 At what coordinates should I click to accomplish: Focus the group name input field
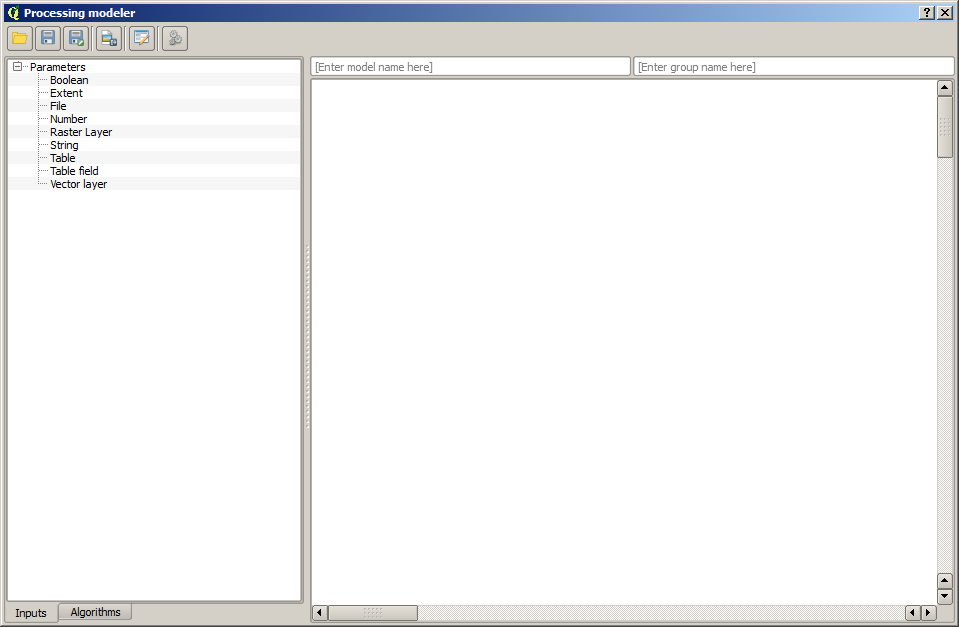pos(793,67)
